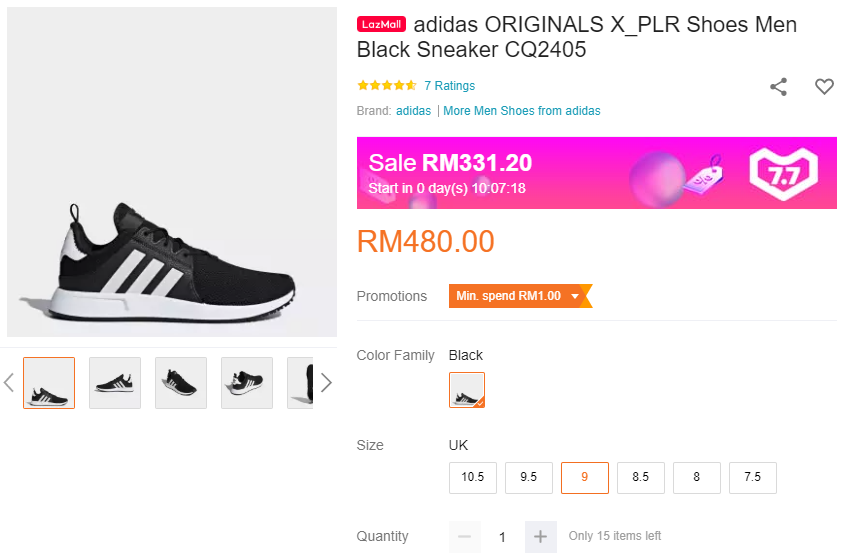Screen dimensions: 849x560
Task: View the fourth shoe thumbnail image
Action: coord(247,383)
